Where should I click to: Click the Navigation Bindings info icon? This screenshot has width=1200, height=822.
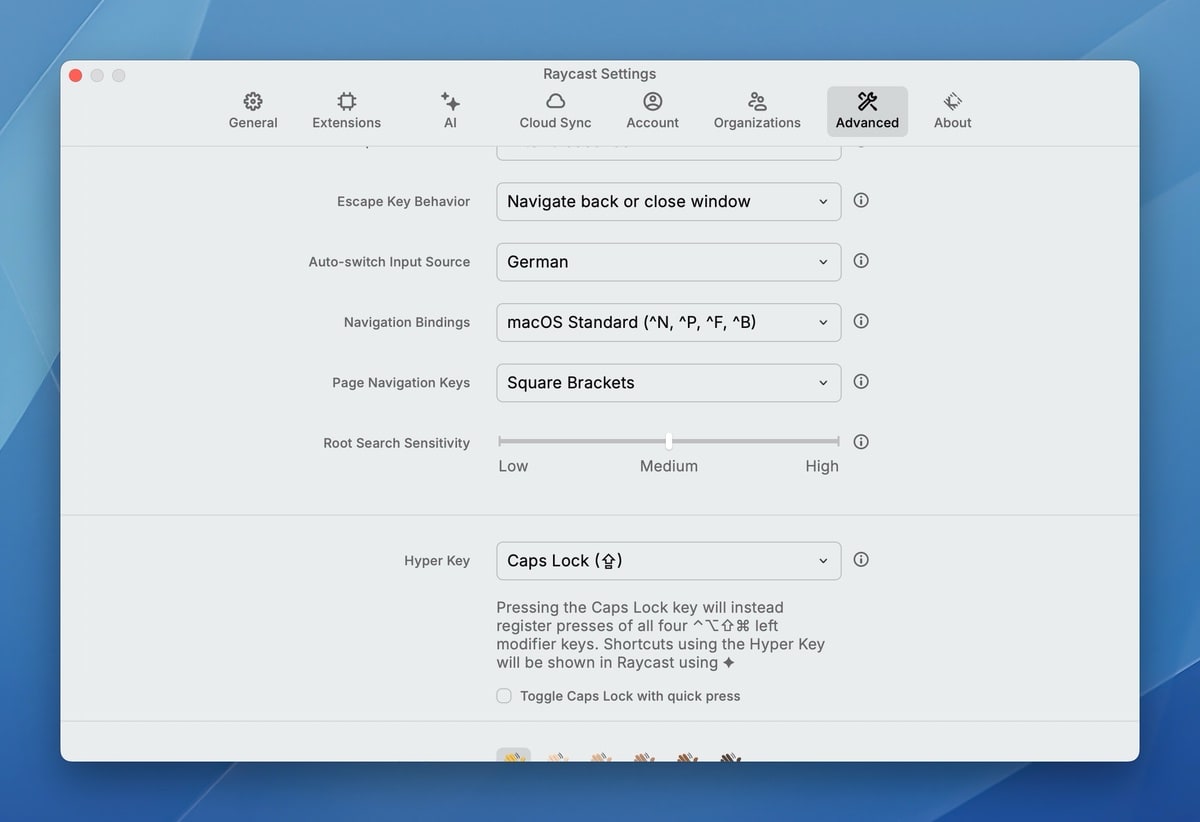coord(861,321)
